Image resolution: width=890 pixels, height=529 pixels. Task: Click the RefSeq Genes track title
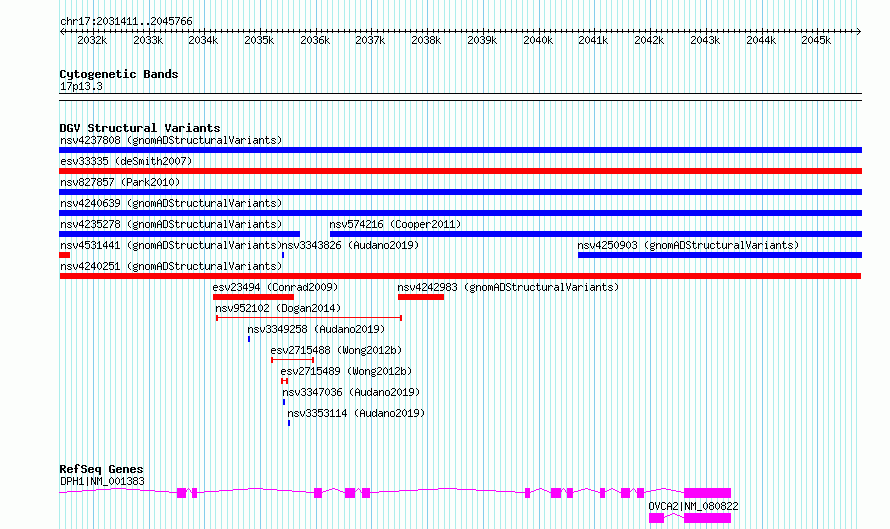[x=101, y=469]
